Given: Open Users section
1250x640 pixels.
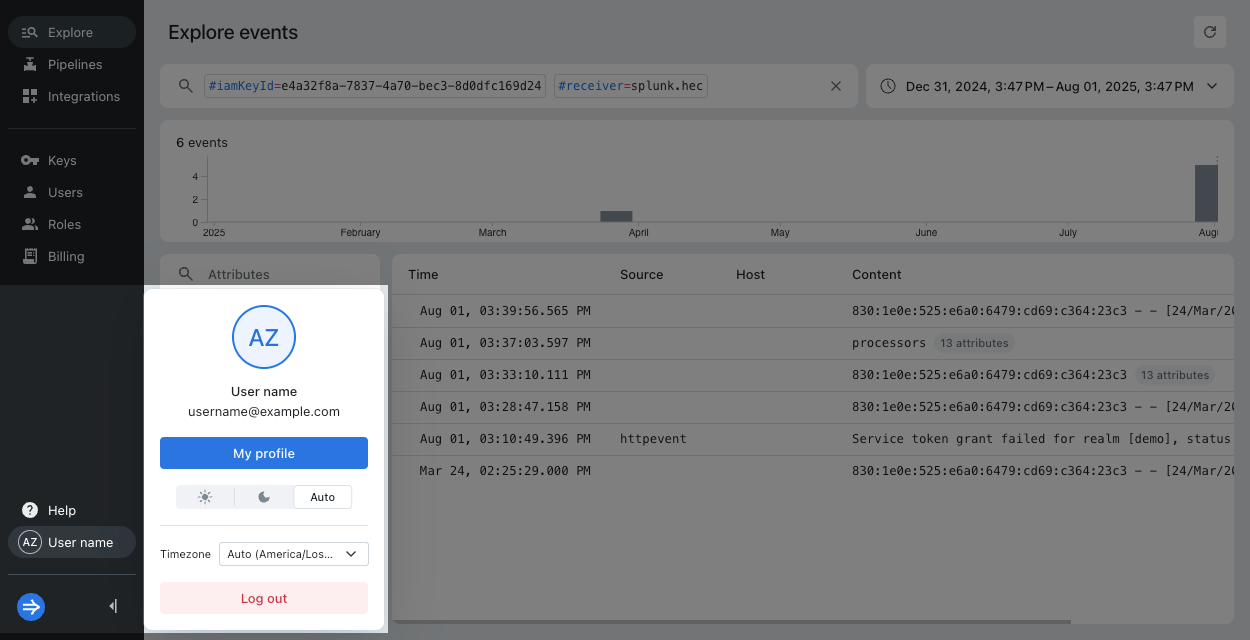Looking at the screenshot, I should (72, 192).
